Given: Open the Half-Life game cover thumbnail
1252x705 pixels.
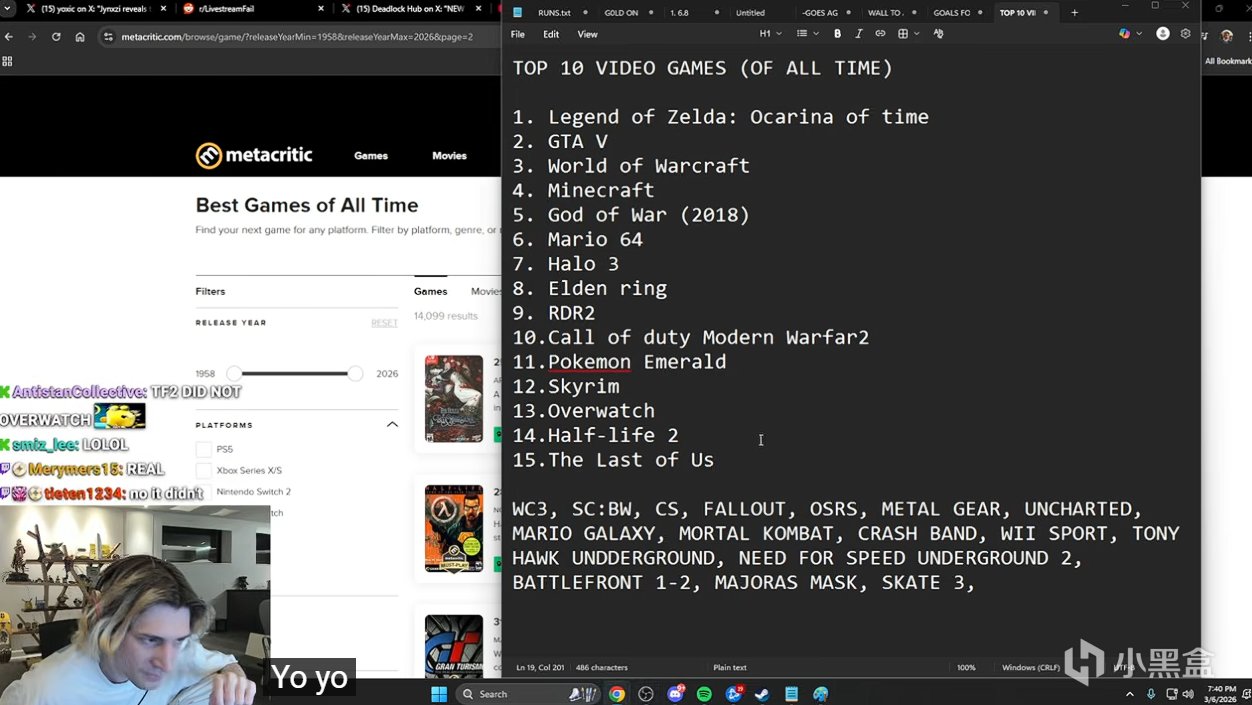Looking at the screenshot, I should point(454,528).
